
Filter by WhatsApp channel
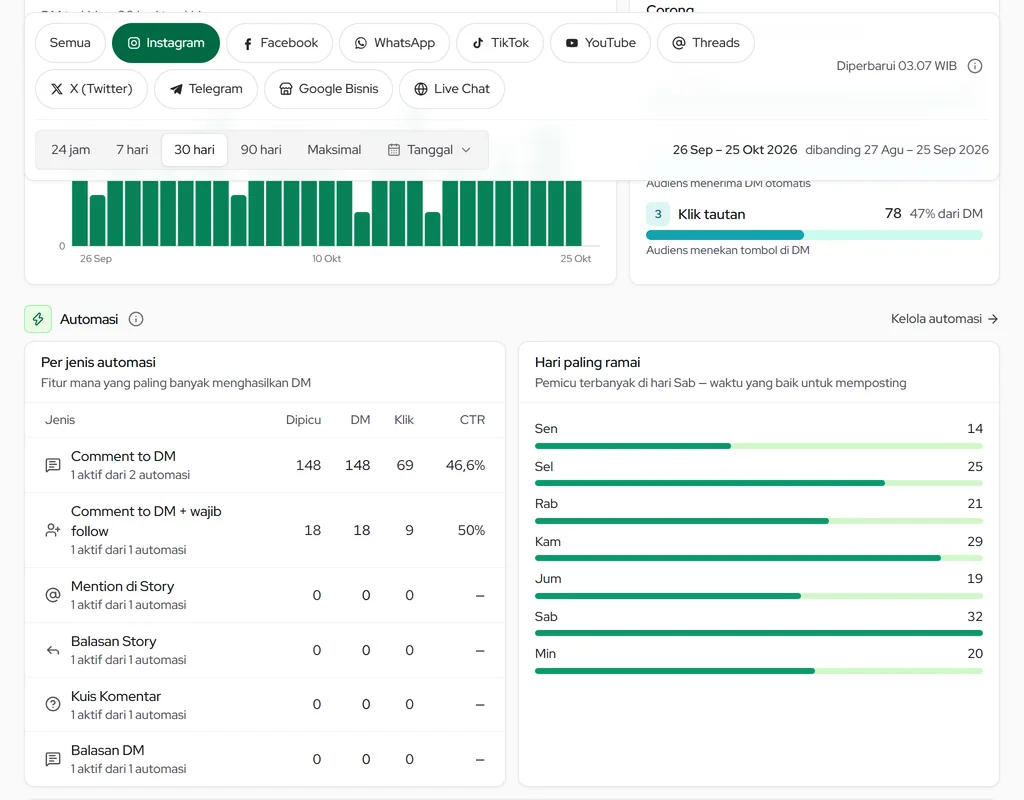point(394,43)
